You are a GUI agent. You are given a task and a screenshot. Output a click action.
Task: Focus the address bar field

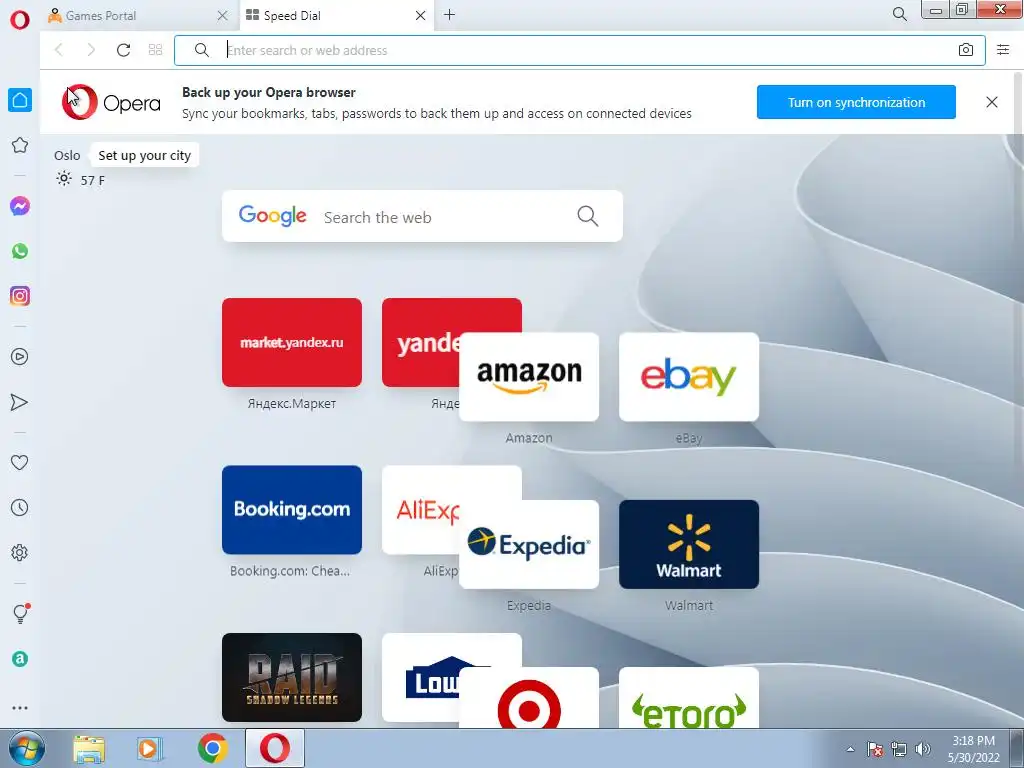point(579,50)
